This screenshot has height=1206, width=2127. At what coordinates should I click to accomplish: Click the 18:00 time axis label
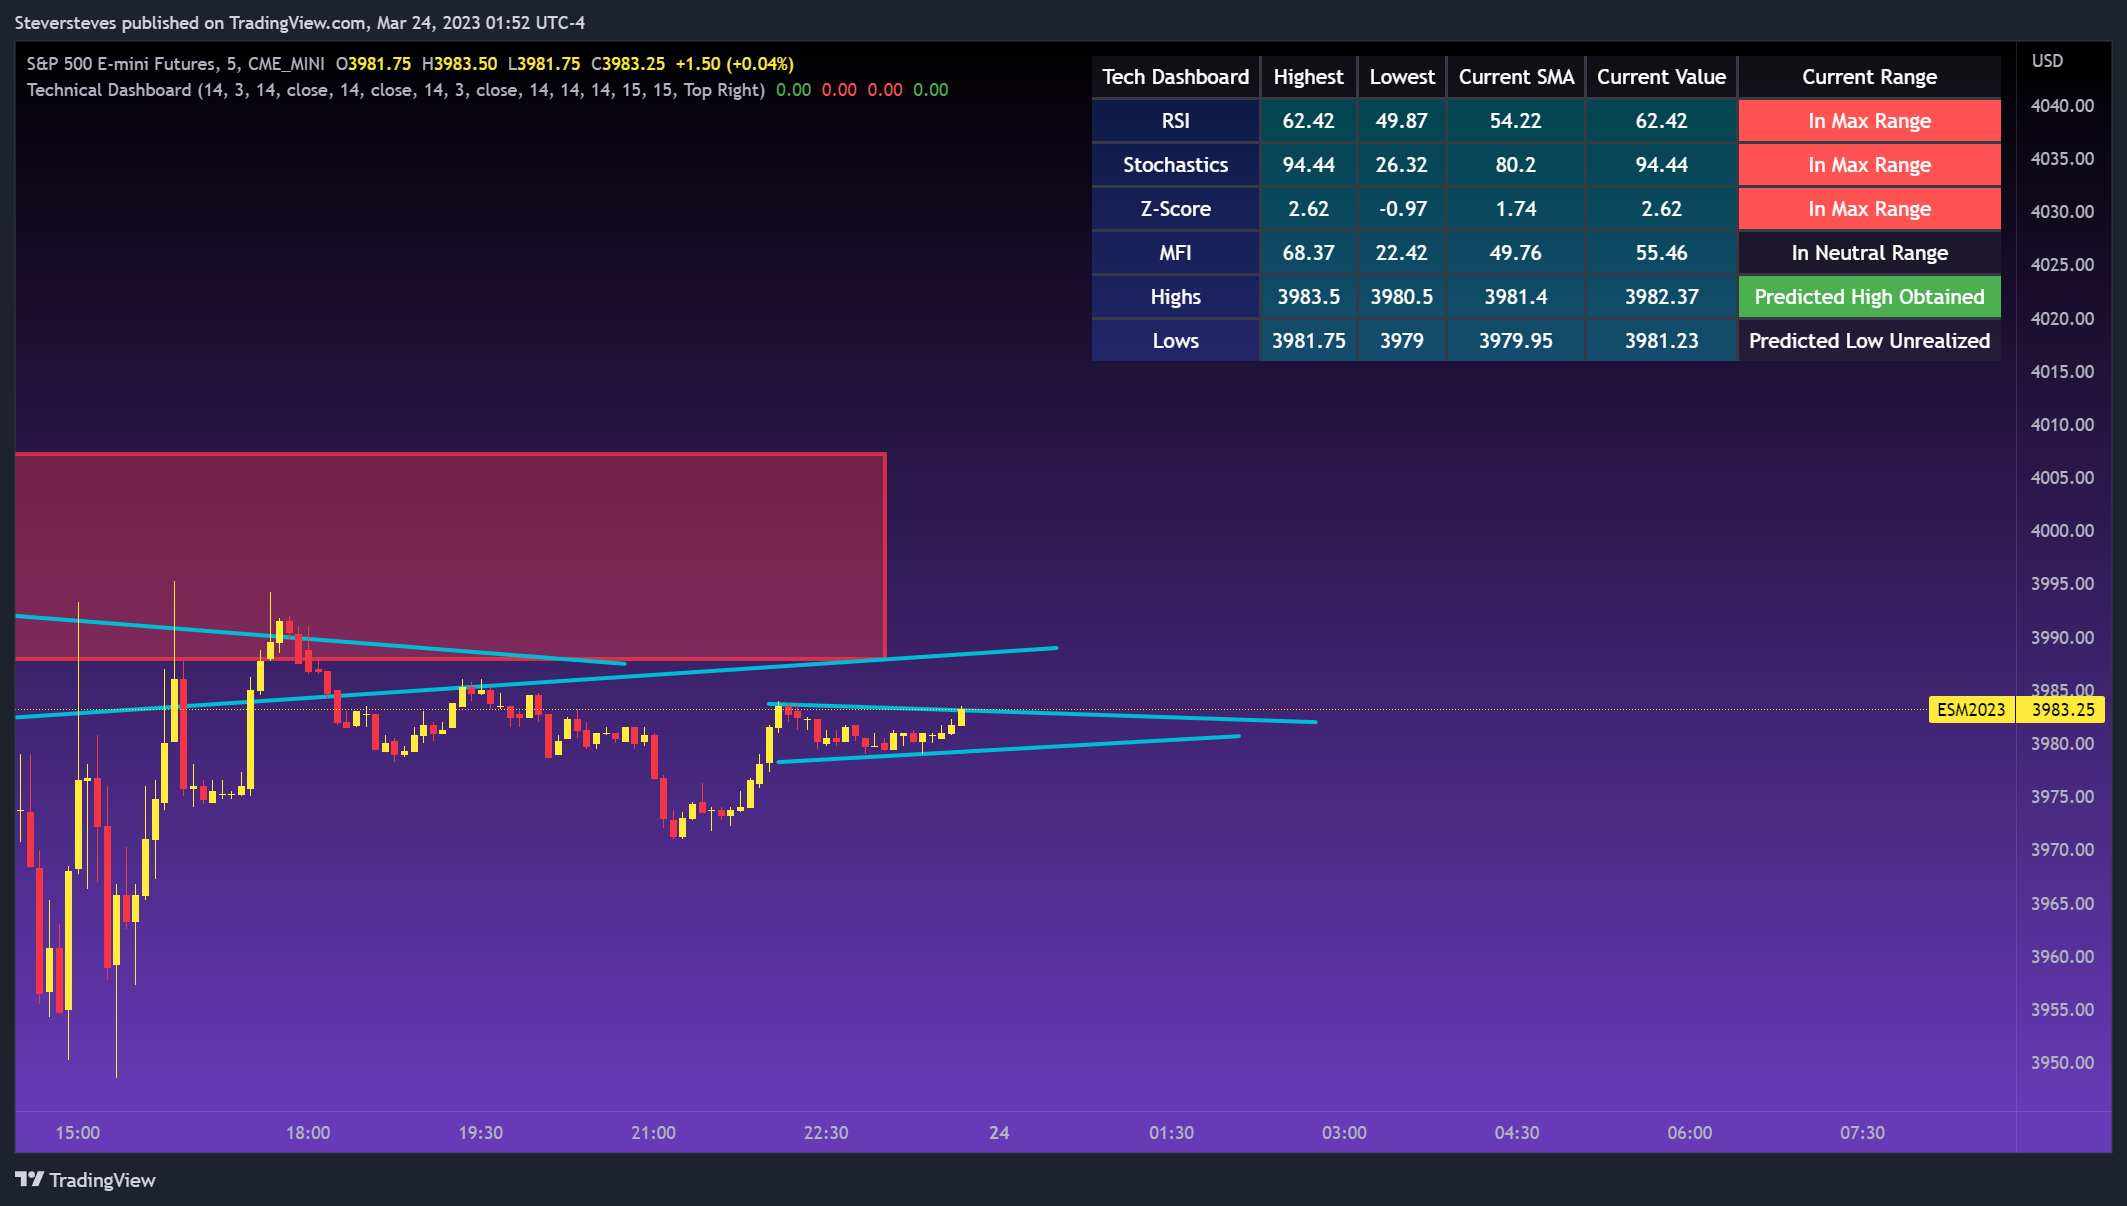click(308, 1133)
